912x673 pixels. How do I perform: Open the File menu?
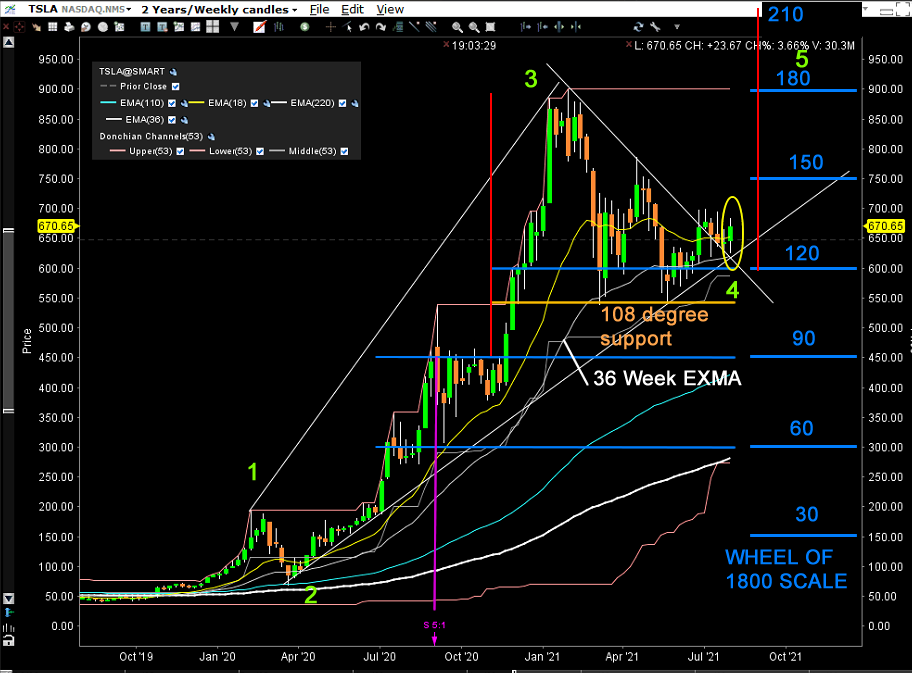[319, 9]
